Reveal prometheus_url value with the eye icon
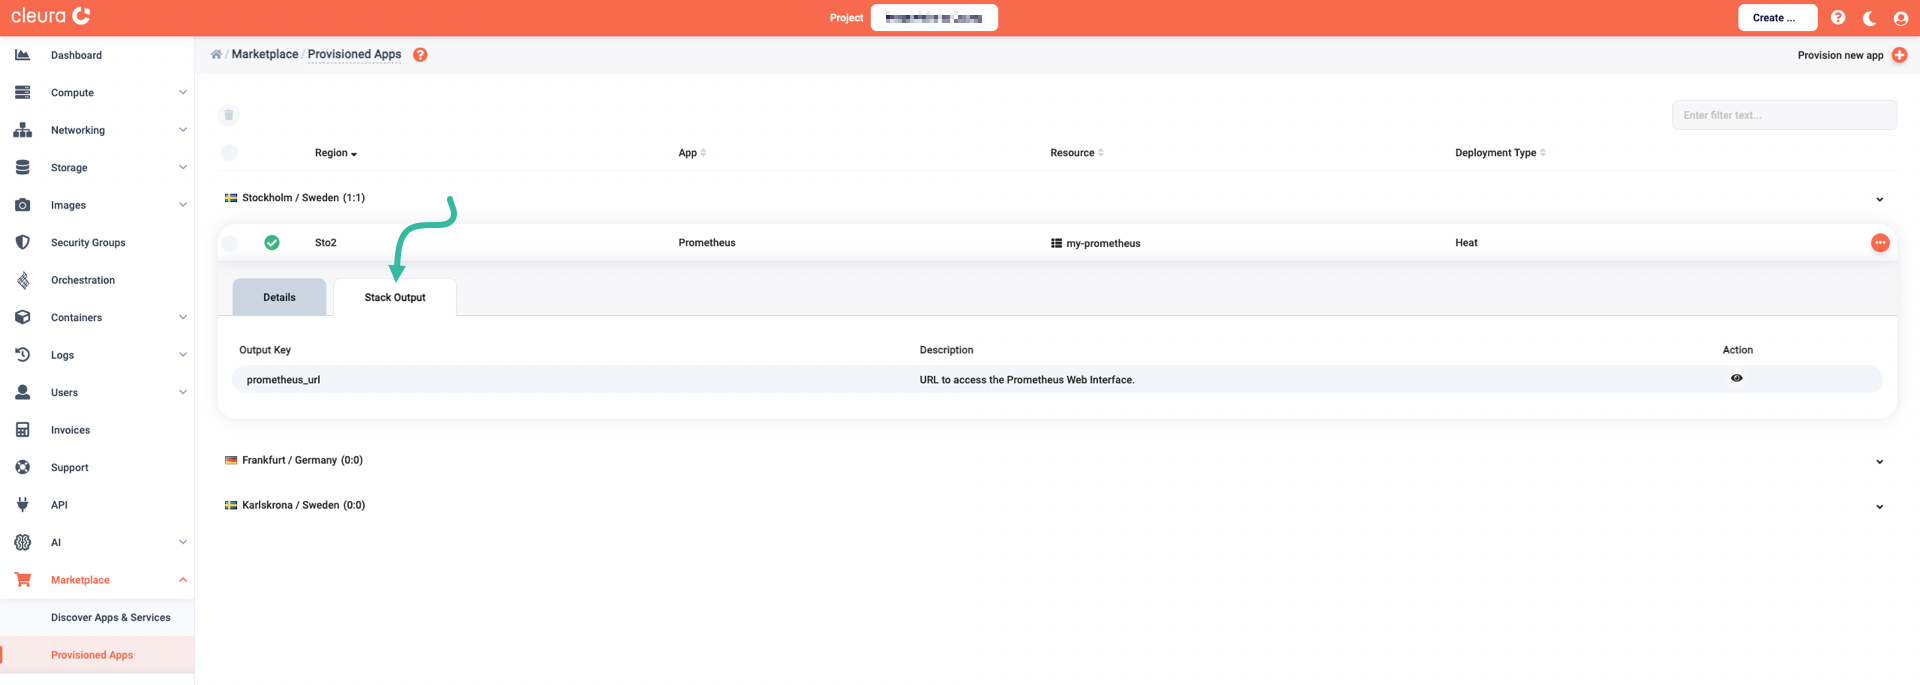Viewport: 1920px width, 685px height. [1737, 378]
